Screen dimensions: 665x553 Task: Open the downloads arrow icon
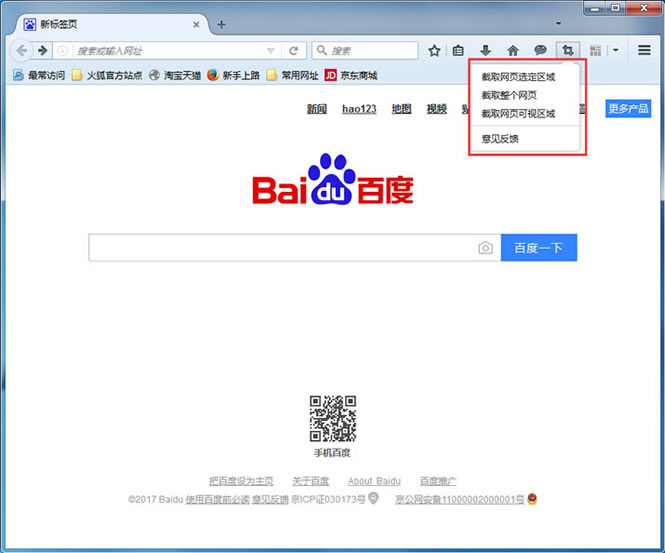tap(485, 51)
